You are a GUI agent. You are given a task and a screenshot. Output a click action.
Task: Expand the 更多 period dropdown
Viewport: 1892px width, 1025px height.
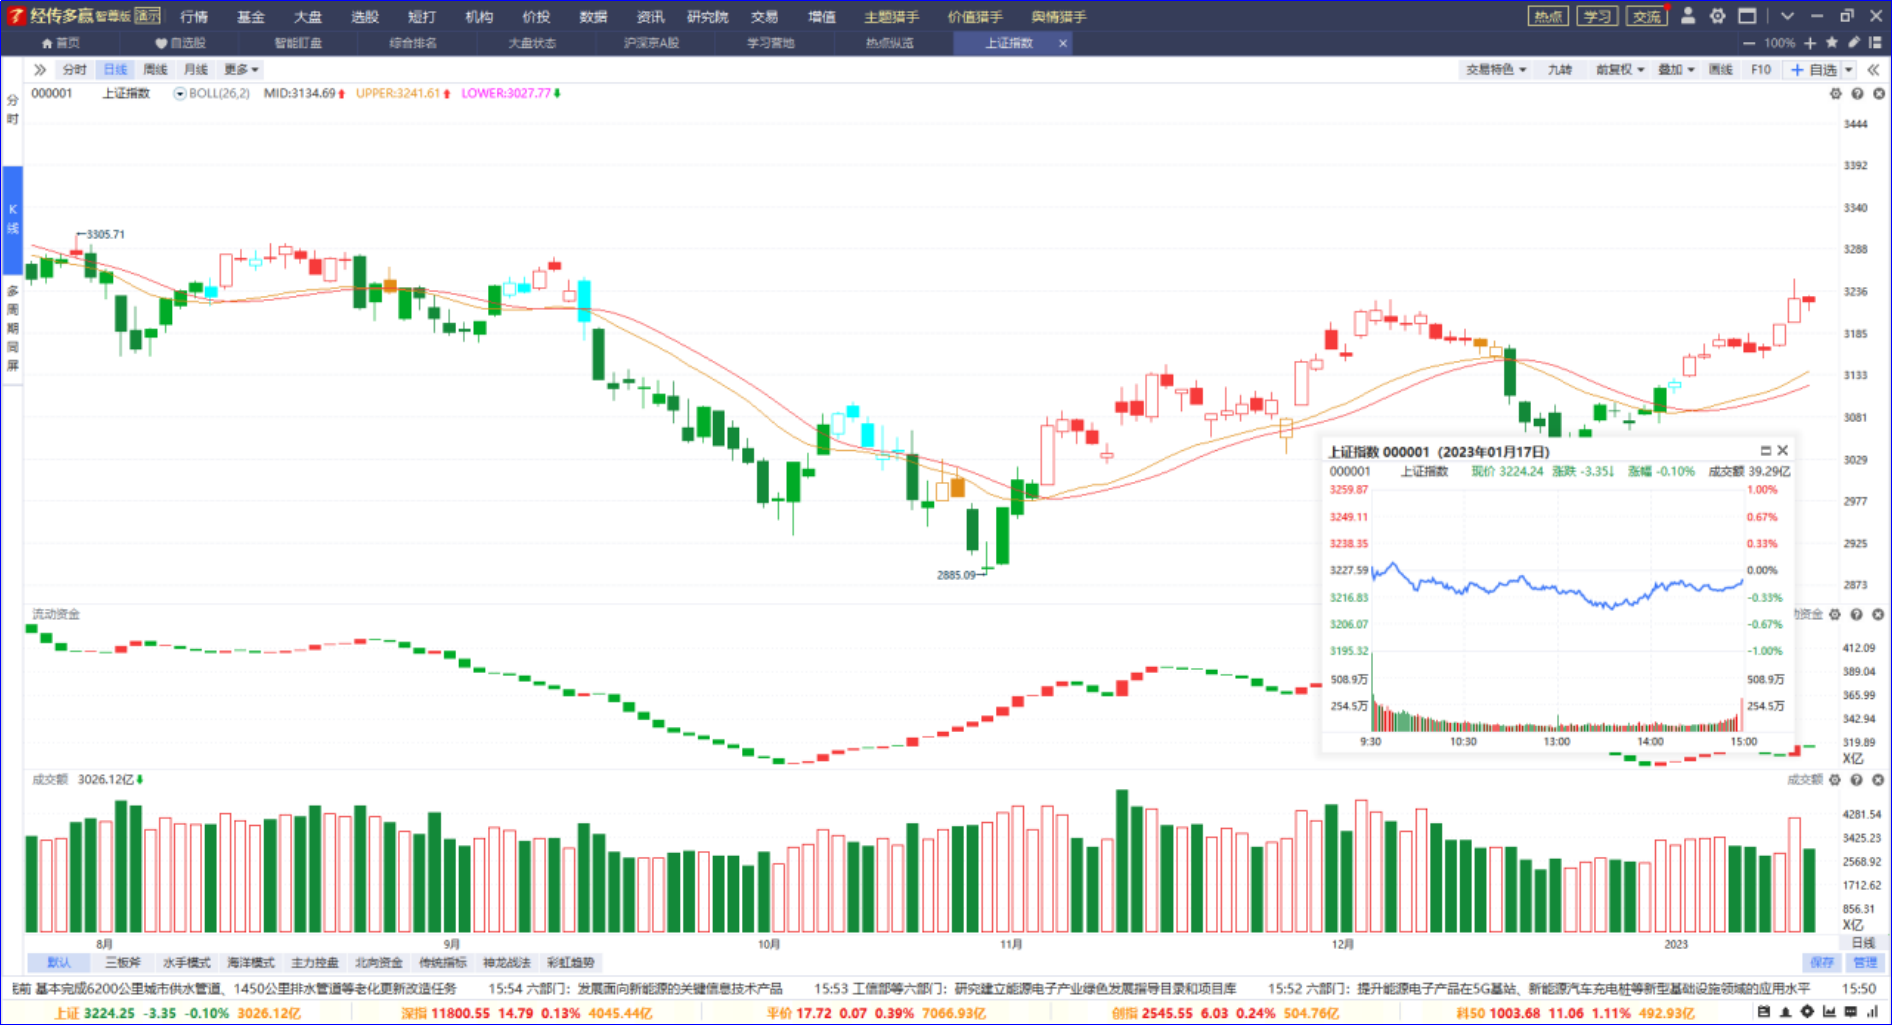tap(241, 70)
